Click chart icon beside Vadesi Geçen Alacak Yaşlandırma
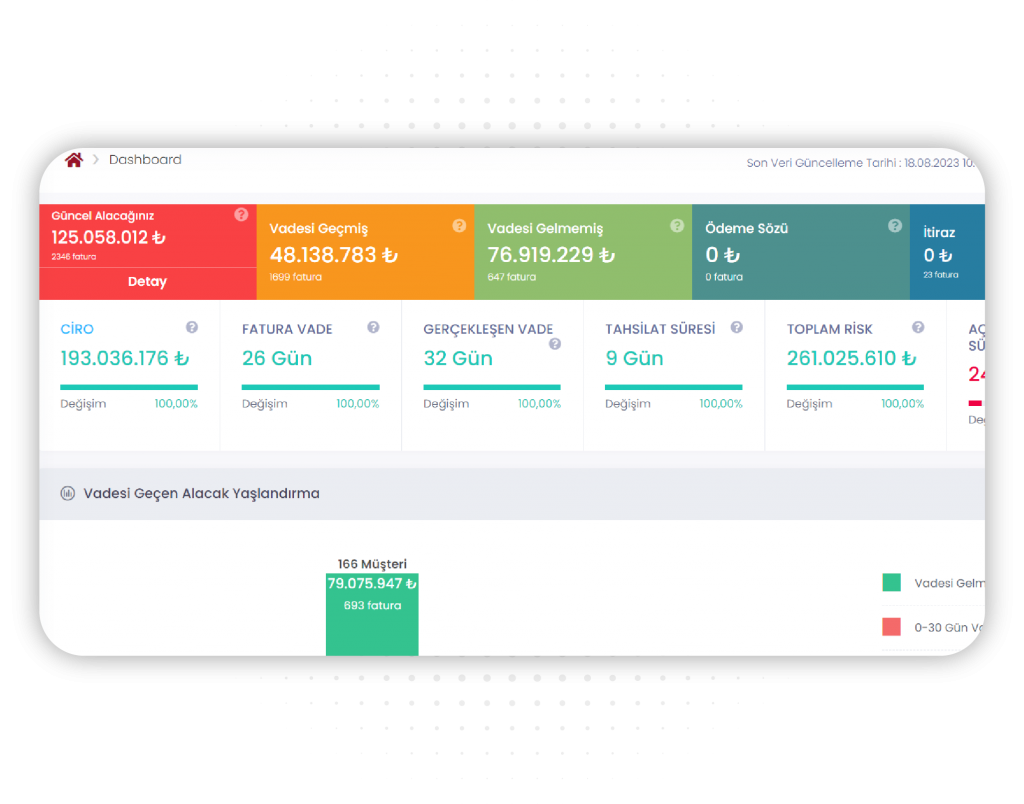The height and width of the screenshot is (804, 1024). 68,493
